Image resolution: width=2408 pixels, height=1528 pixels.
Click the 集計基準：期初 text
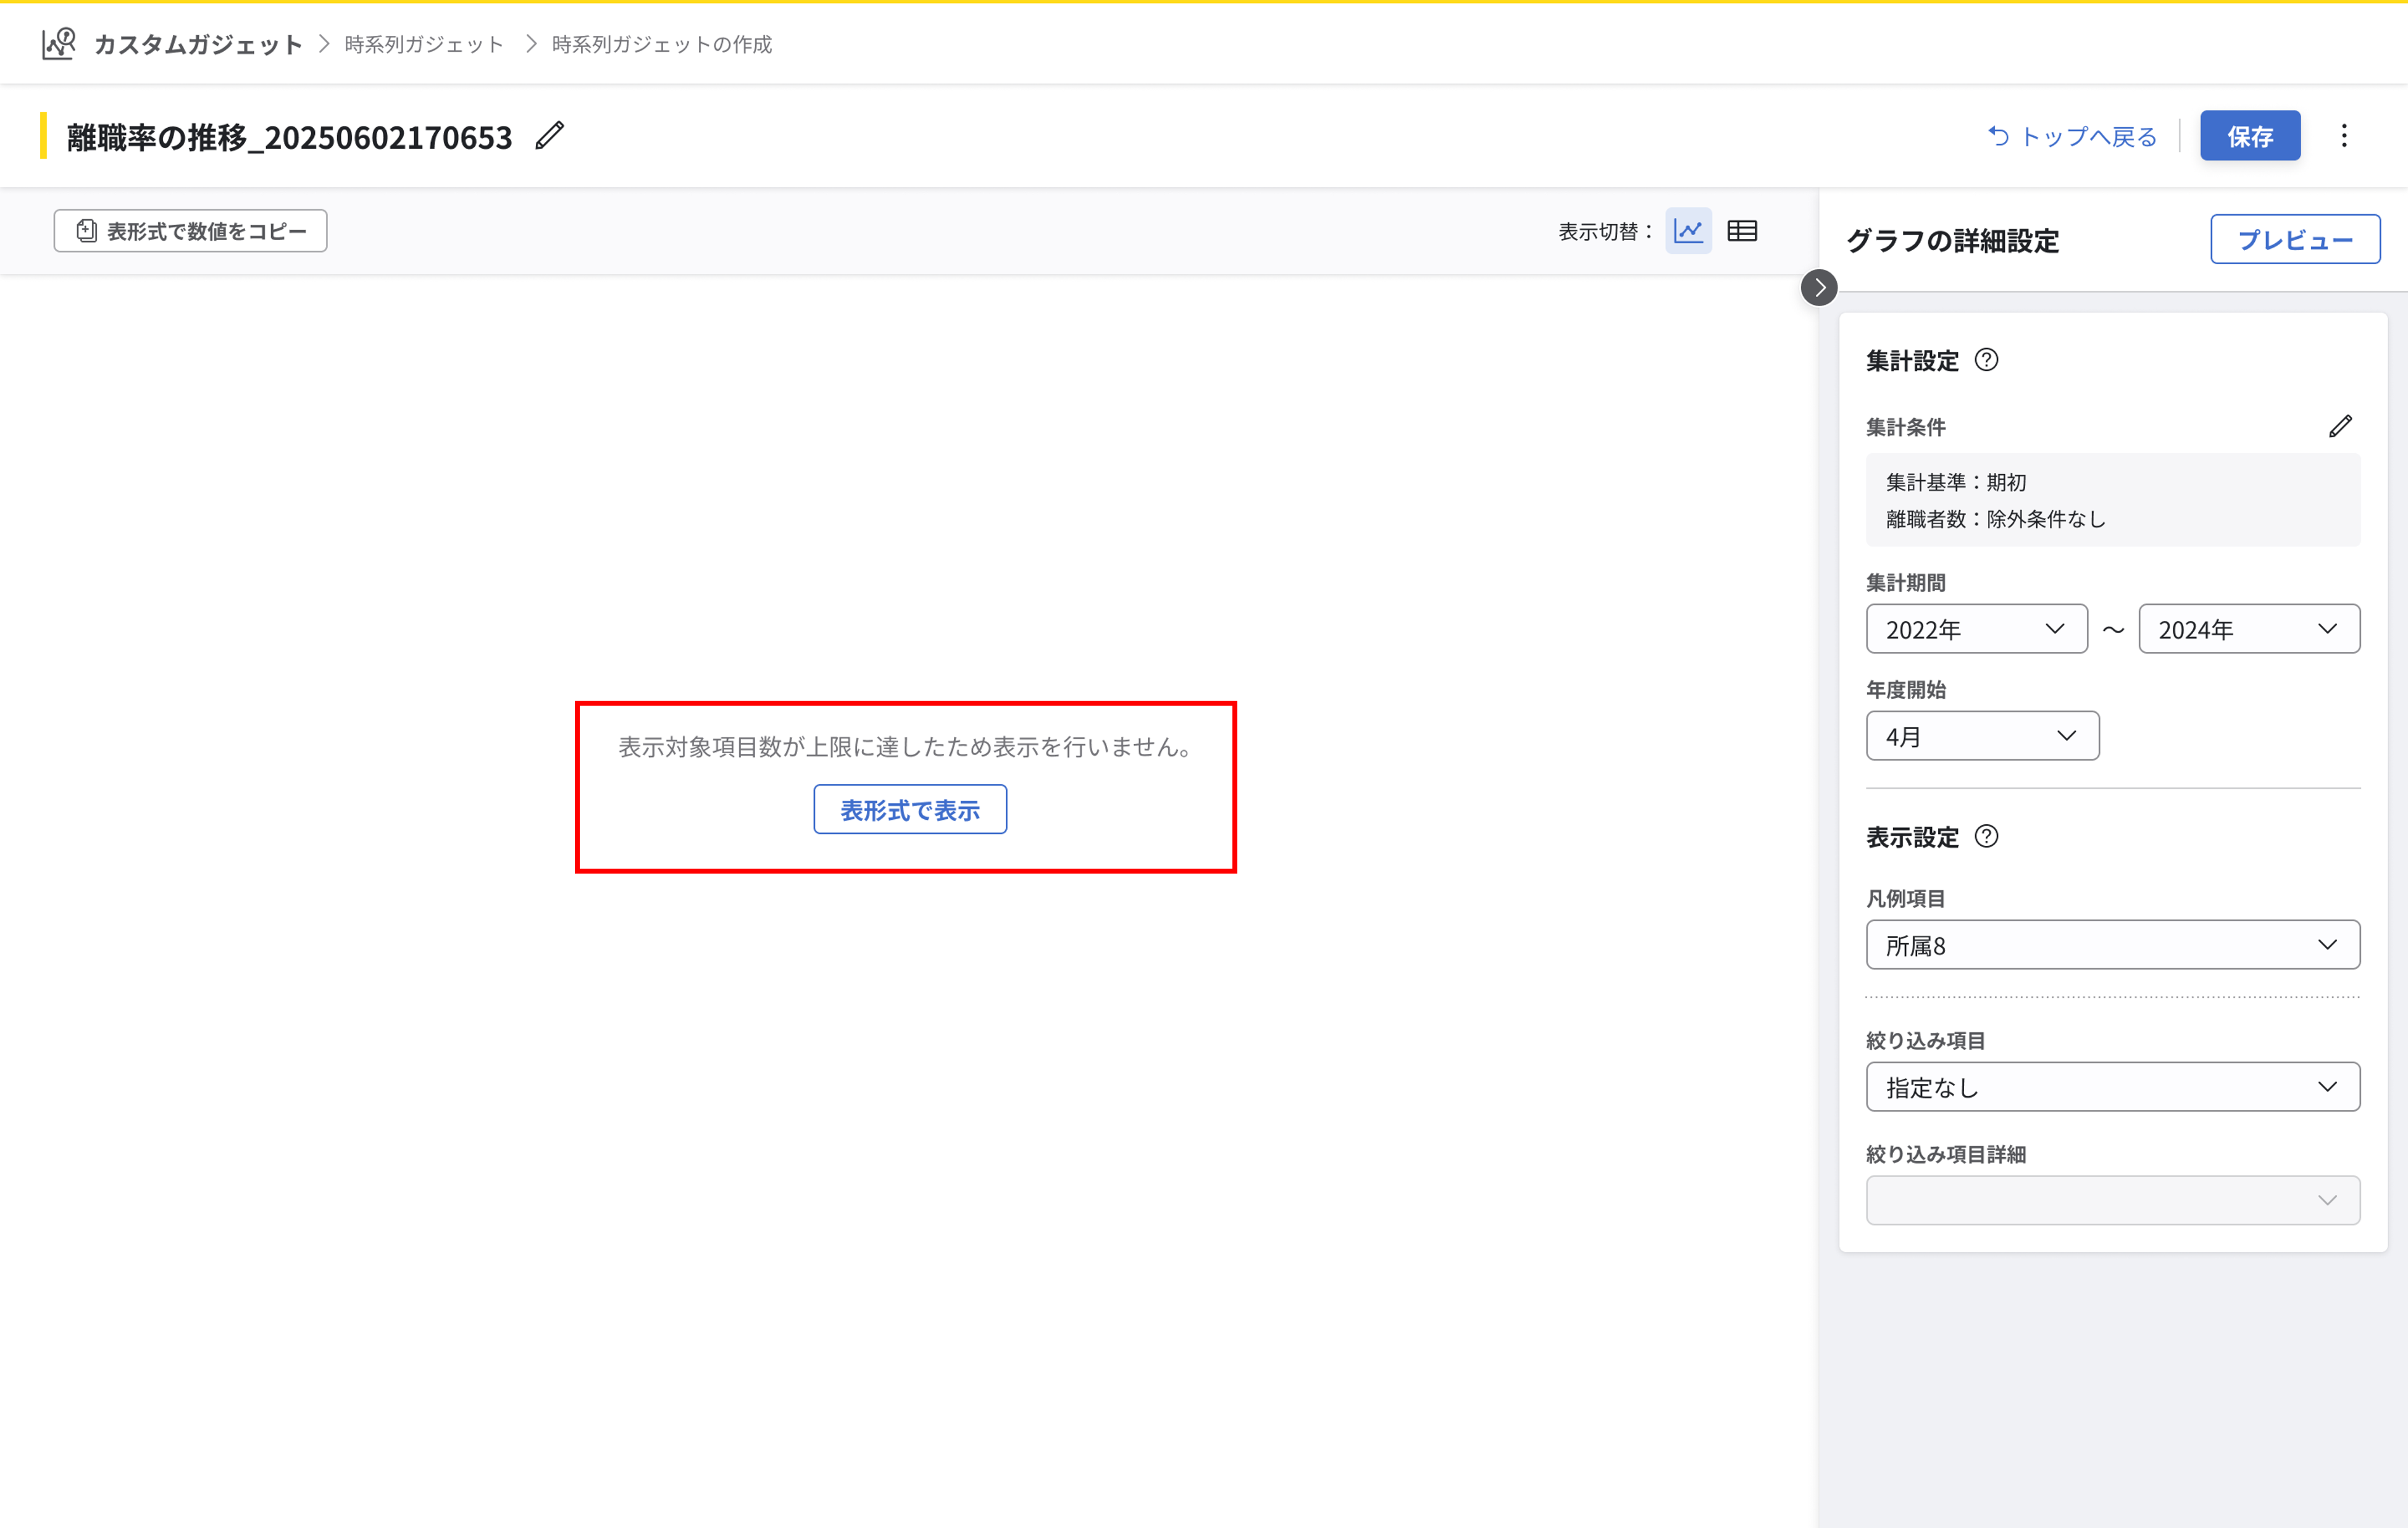tap(1956, 482)
